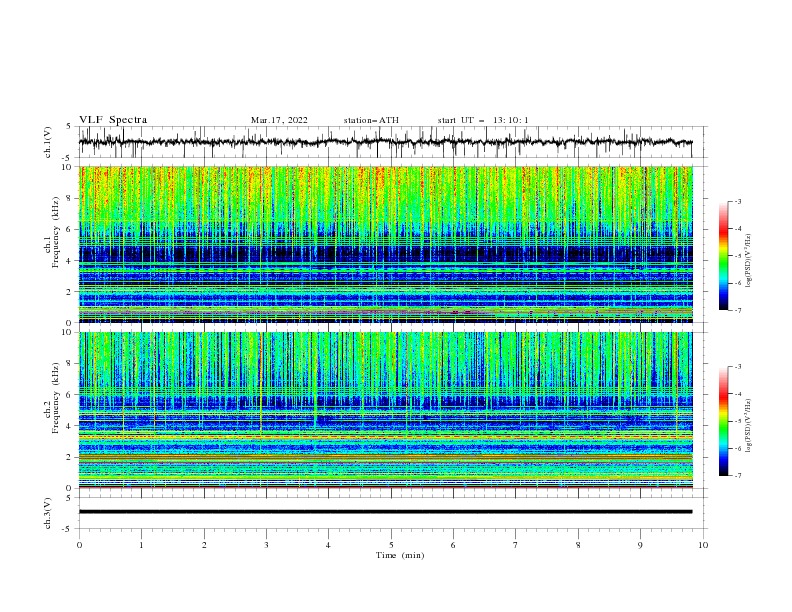Click time axis tick label "7"
This screenshot has width=792, height=612.
(516, 545)
